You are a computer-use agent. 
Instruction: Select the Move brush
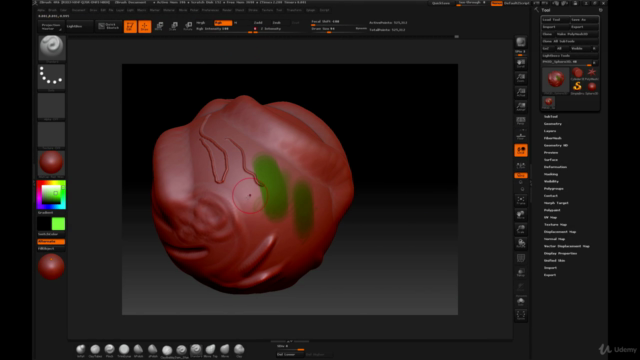(225, 350)
